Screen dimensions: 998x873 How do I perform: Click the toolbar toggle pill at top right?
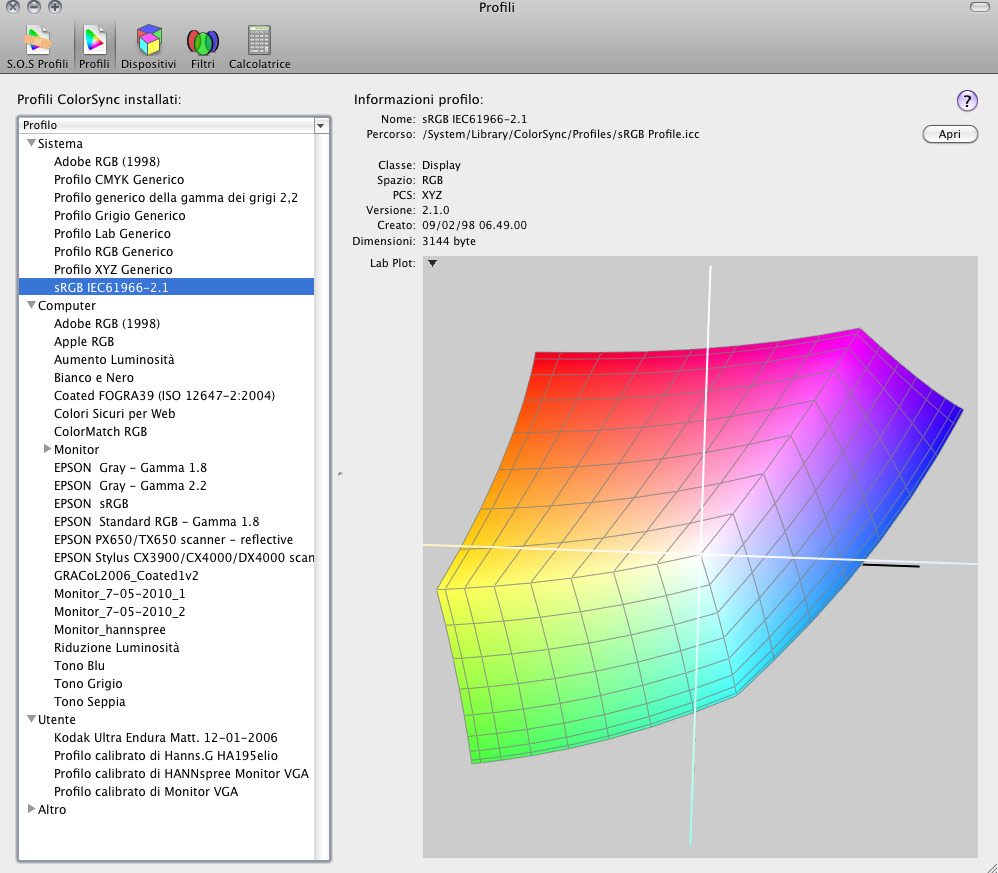[982, 8]
